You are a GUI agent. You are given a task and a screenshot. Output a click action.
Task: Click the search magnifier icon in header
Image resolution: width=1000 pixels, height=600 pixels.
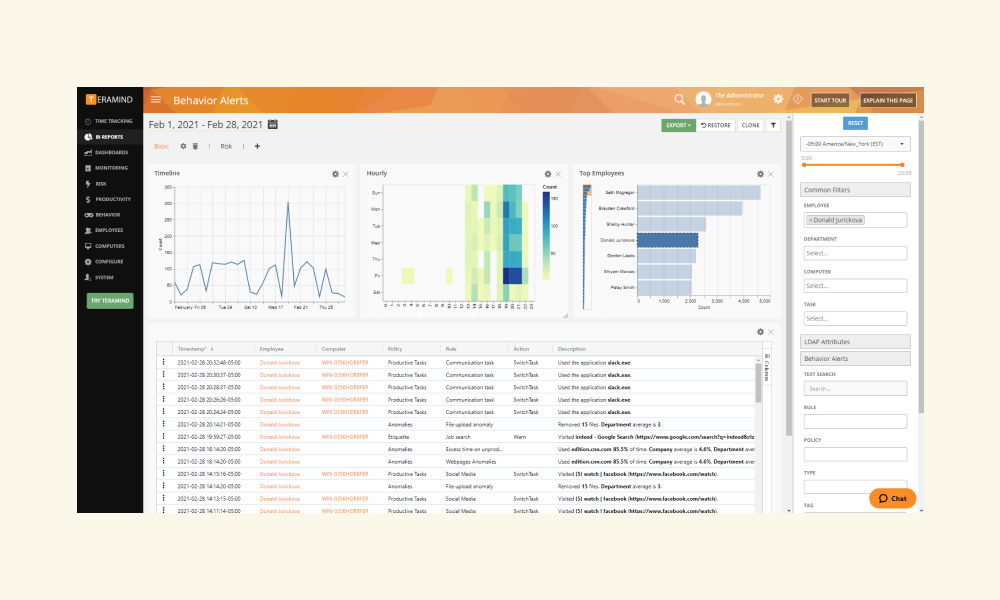pyautogui.click(x=679, y=99)
